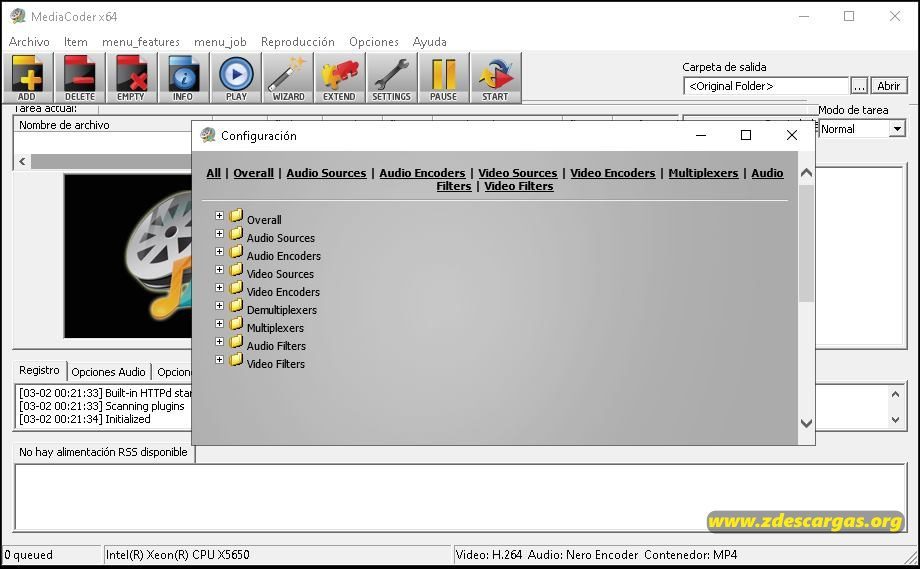Expand the Video Encoders tree node
The height and width of the screenshot is (569, 920).
[219, 287]
